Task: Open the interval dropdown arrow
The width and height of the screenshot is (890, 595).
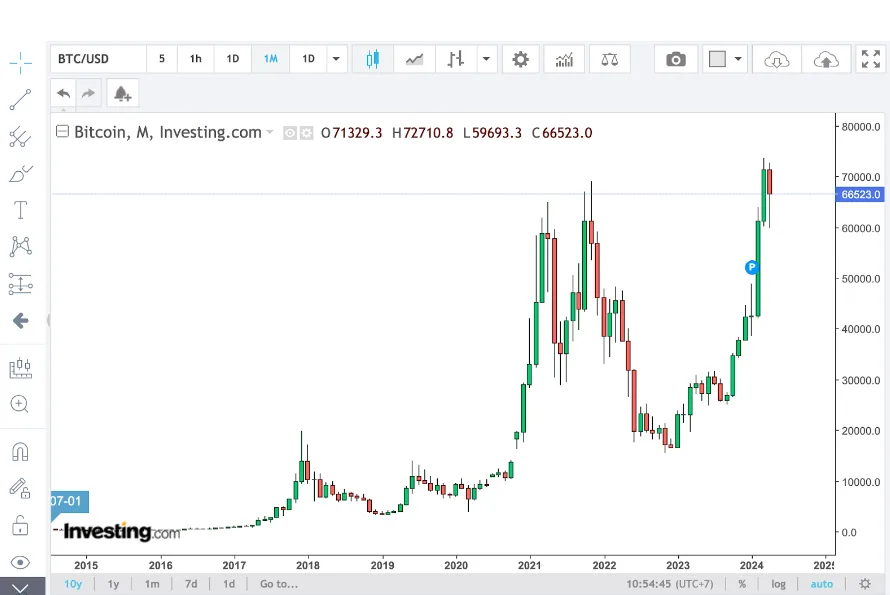Action: point(336,58)
